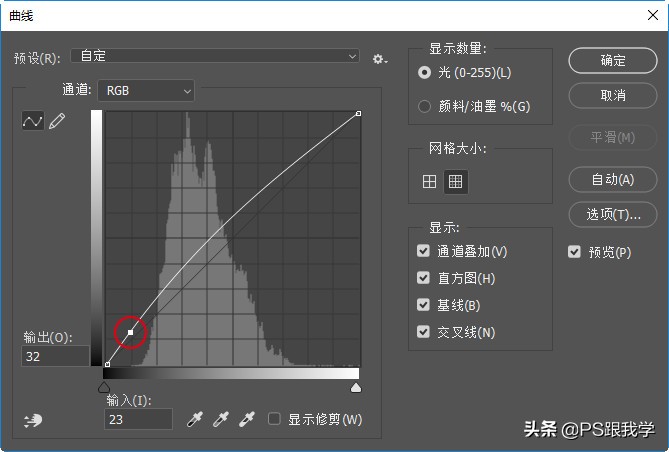Toggle the 交叉线(N) checkbox
This screenshot has width=669, height=452.
click(423, 332)
